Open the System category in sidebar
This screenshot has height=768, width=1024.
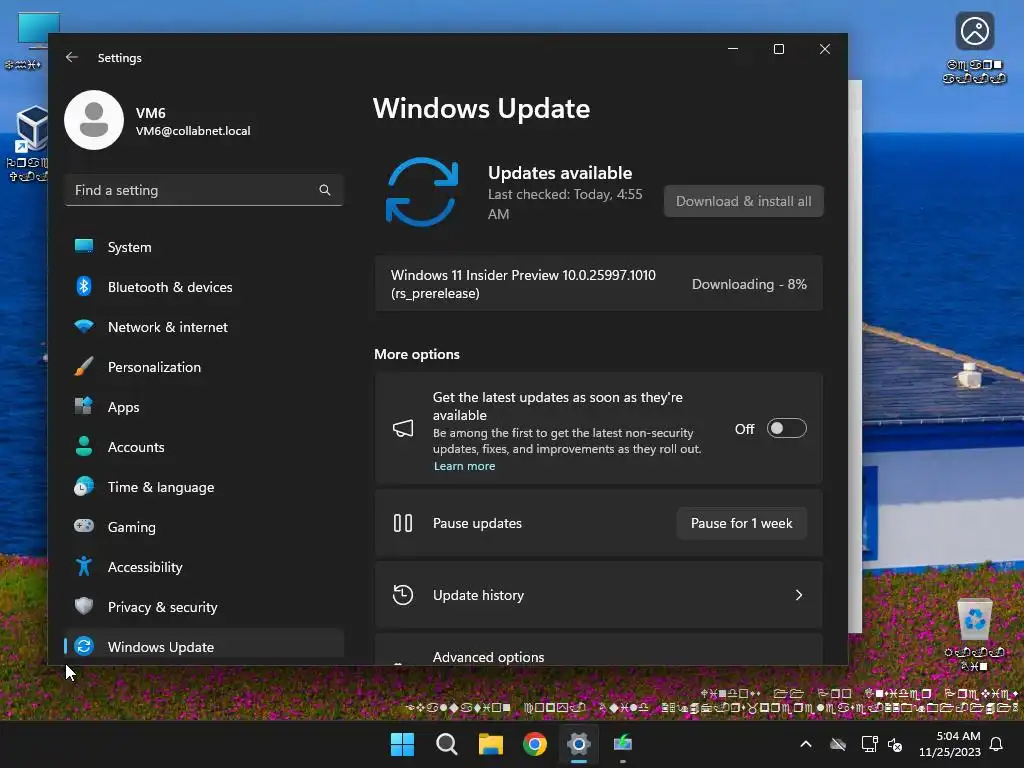tap(204, 247)
